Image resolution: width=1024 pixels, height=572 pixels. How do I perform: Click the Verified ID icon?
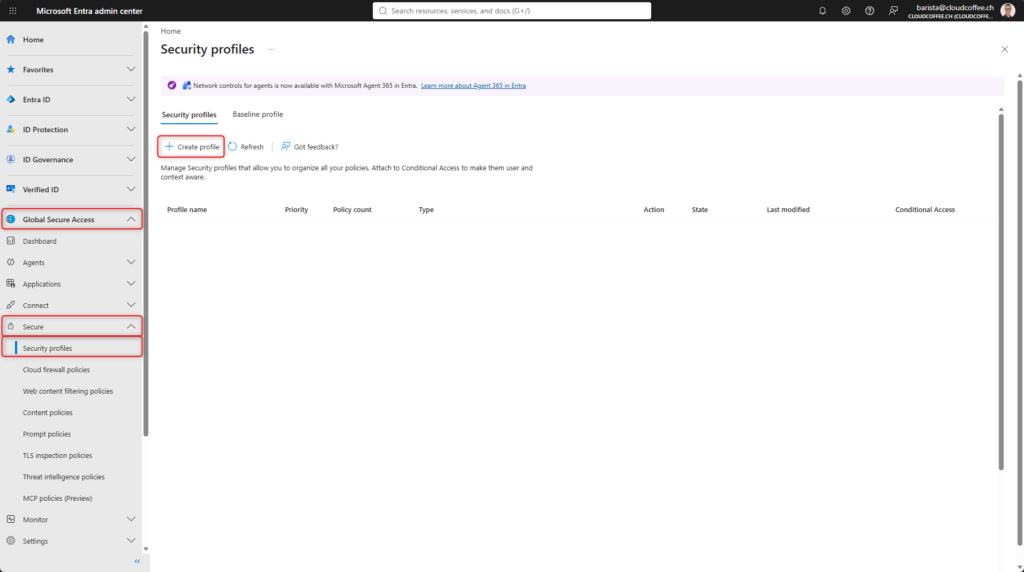click(x=10, y=189)
